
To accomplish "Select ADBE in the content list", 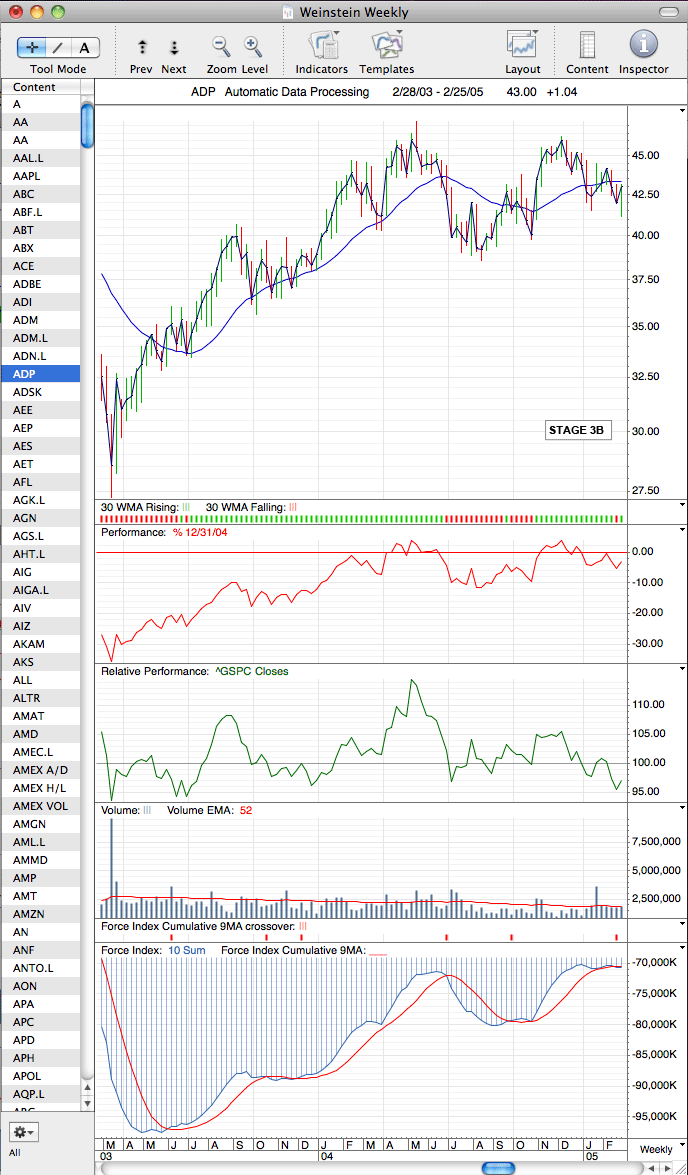I will coord(40,284).
